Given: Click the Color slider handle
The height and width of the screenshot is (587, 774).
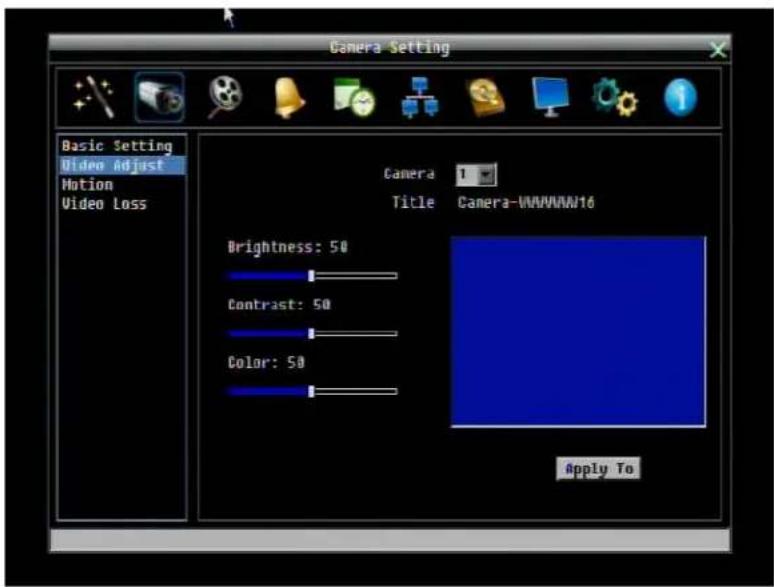Looking at the screenshot, I should (x=311, y=391).
